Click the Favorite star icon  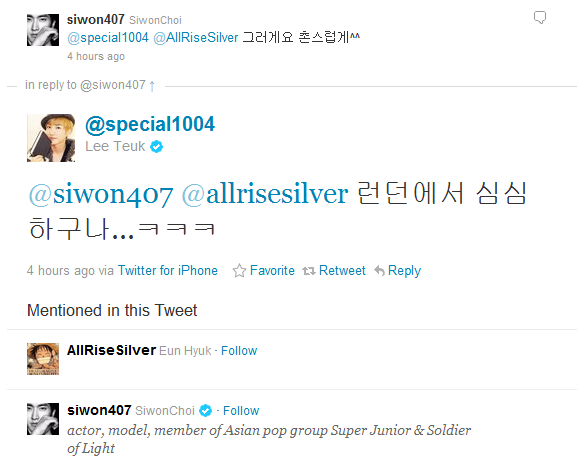(x=239, y=270)
